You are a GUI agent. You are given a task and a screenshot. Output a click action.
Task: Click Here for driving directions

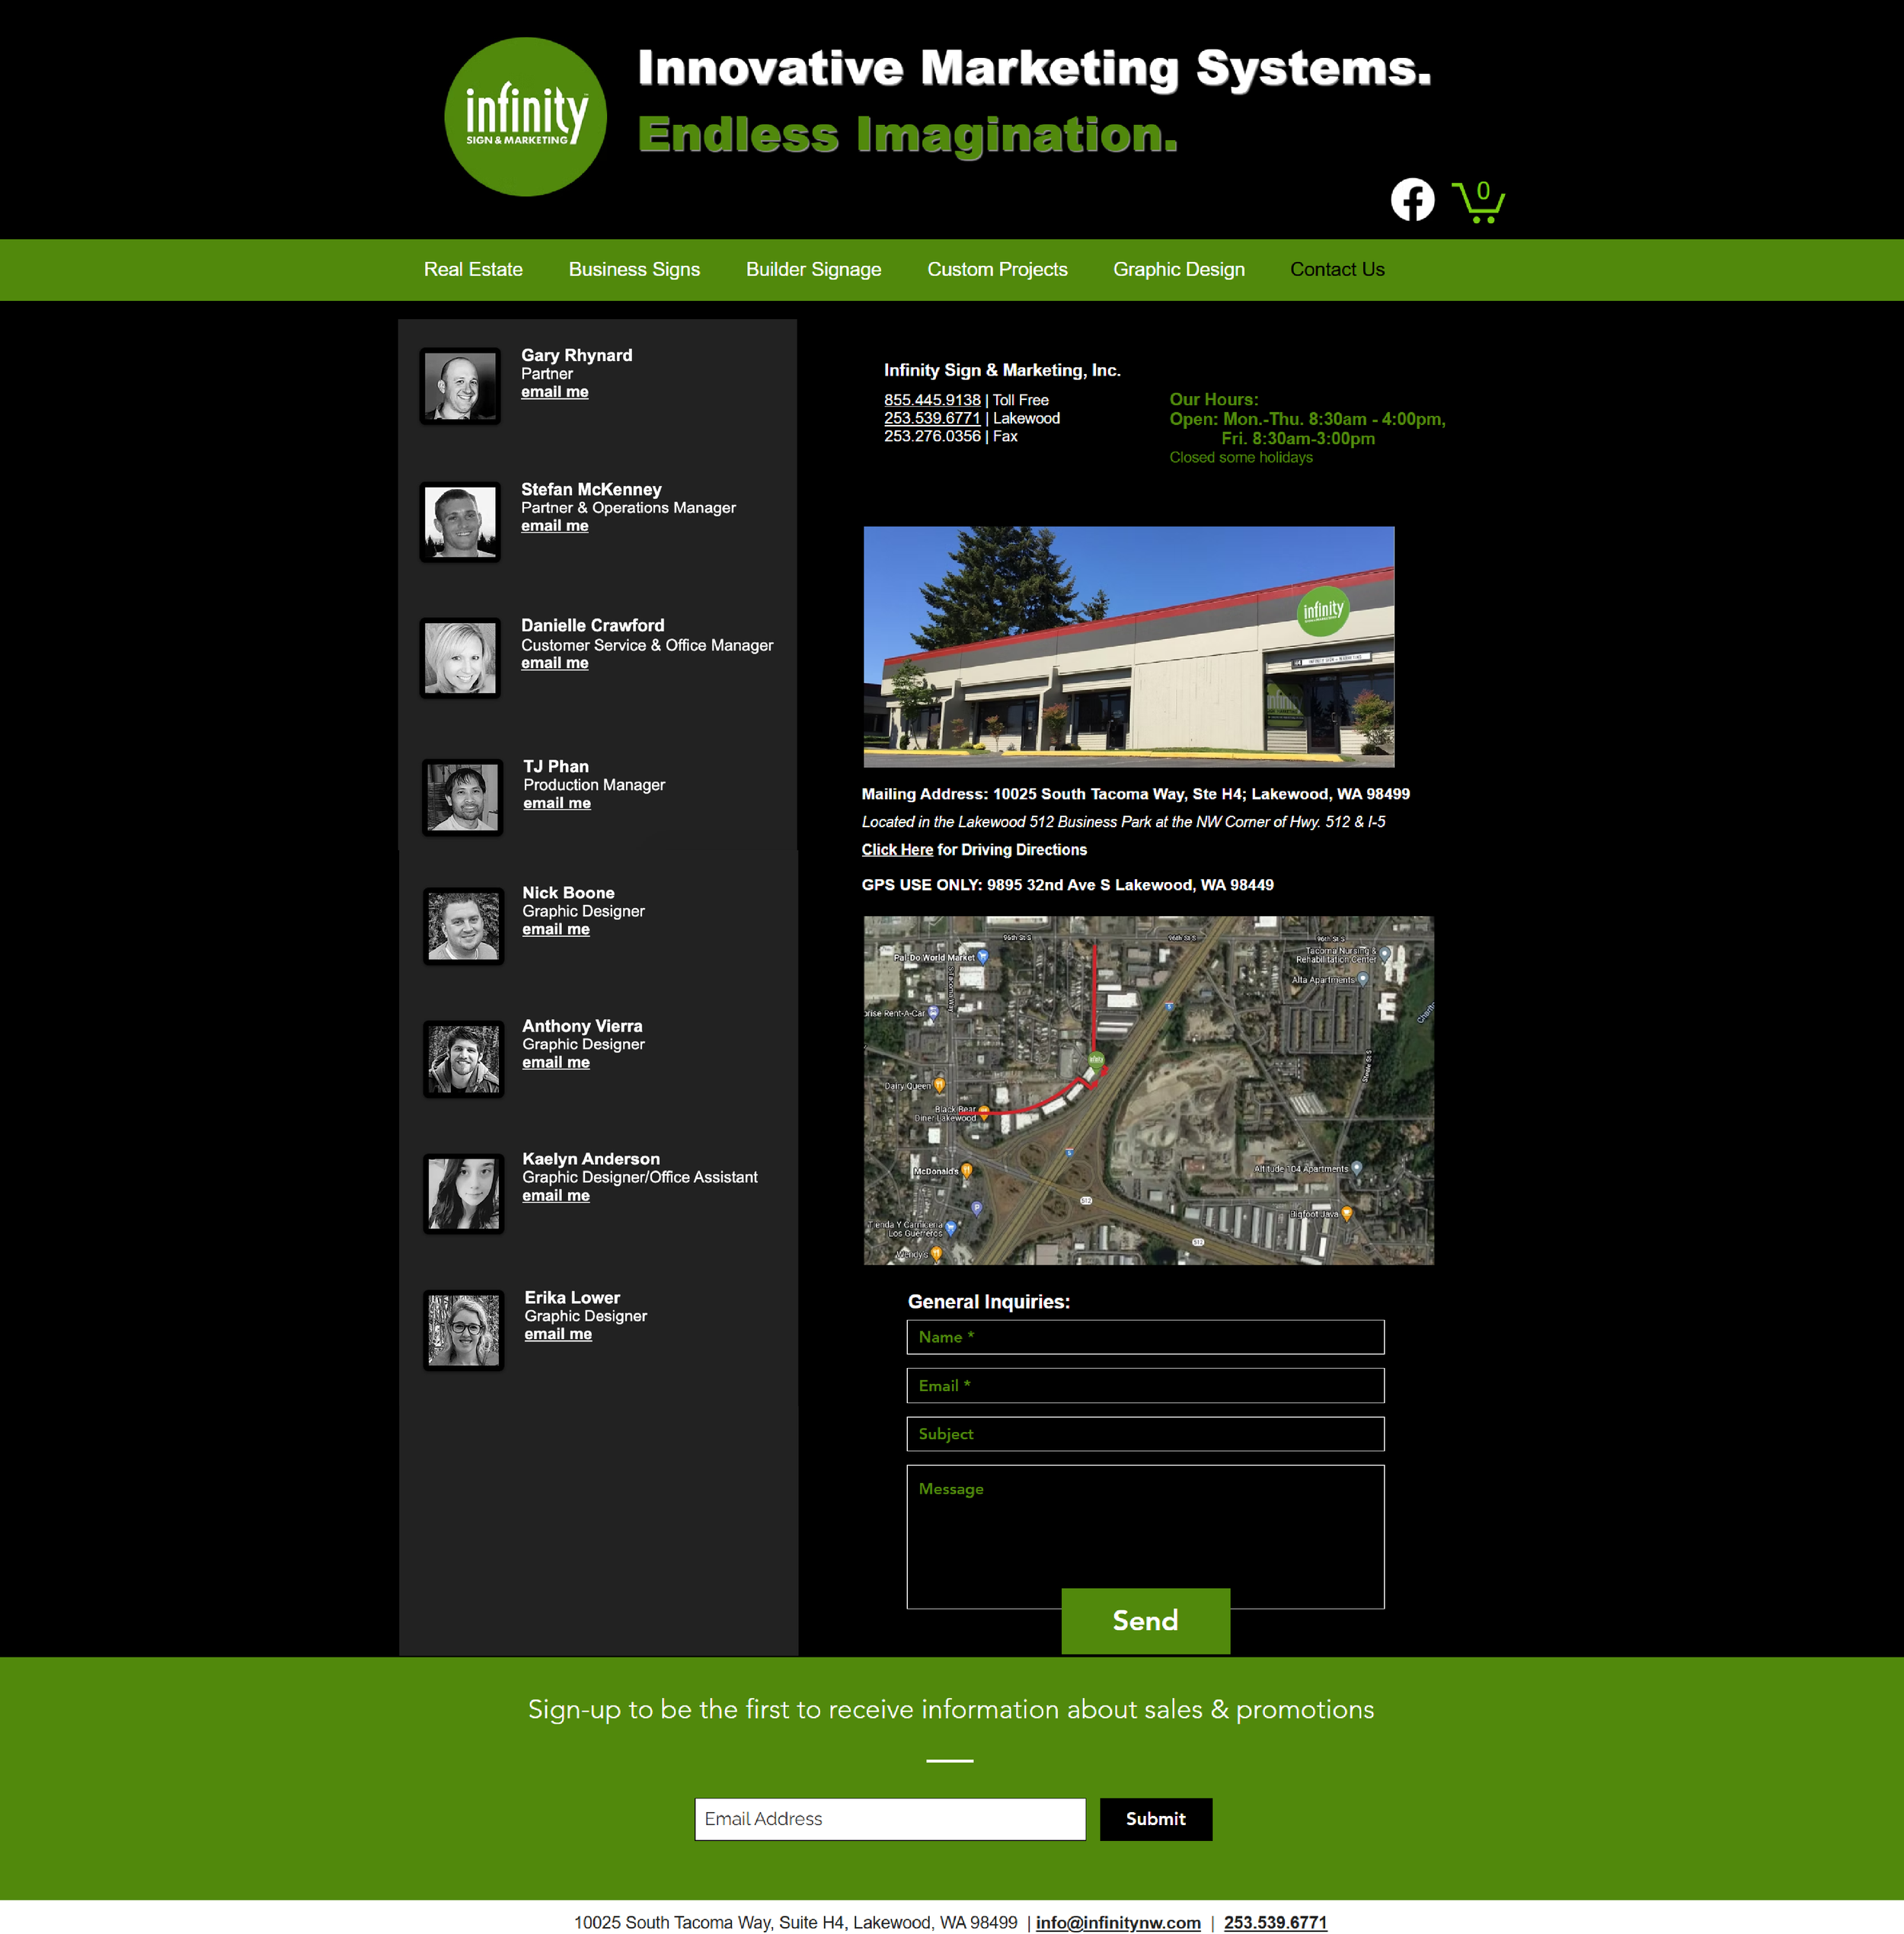pos(896,850)
